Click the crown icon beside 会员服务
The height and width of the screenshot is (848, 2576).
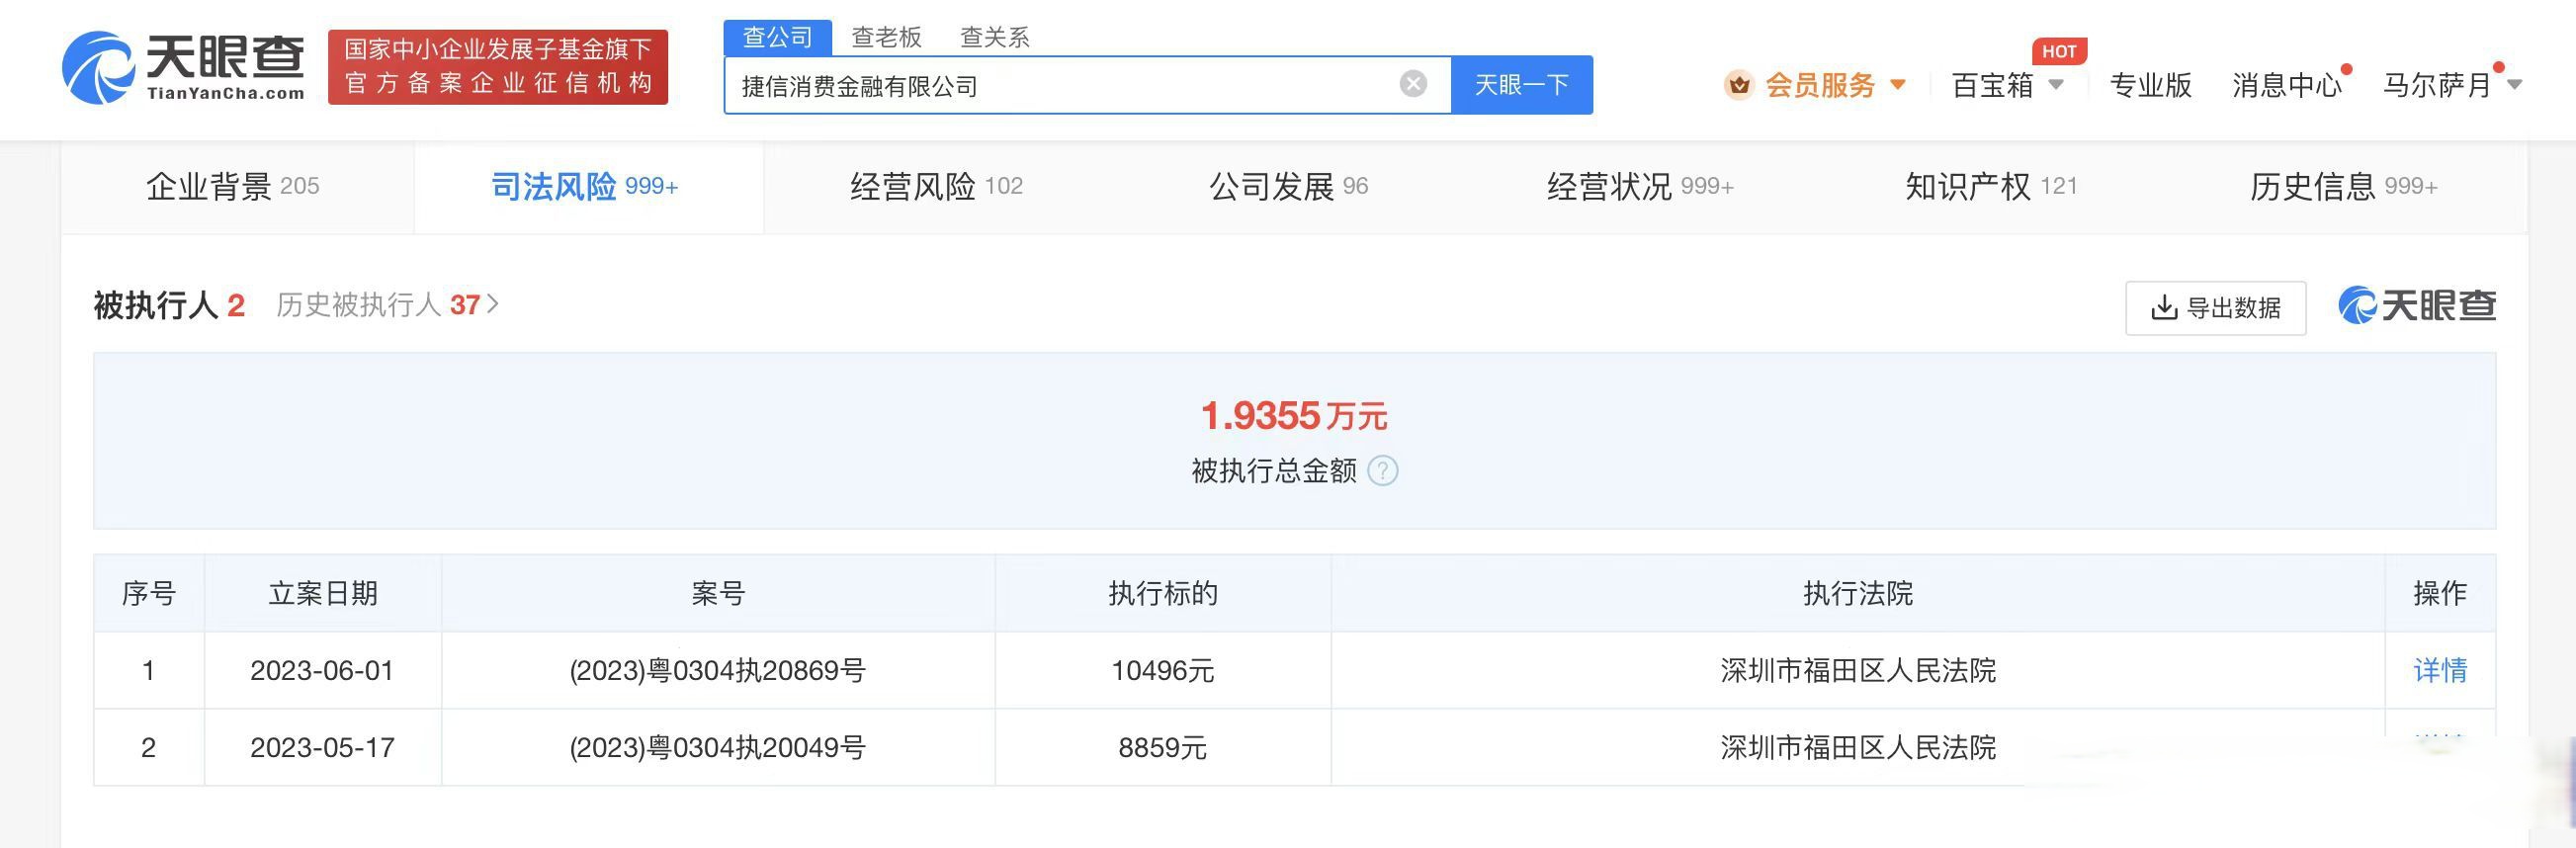point(1739,85)
